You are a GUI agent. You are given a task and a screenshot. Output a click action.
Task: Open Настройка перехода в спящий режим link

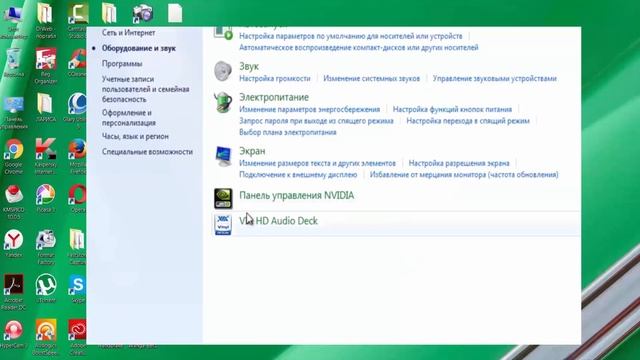pos(468,121)
